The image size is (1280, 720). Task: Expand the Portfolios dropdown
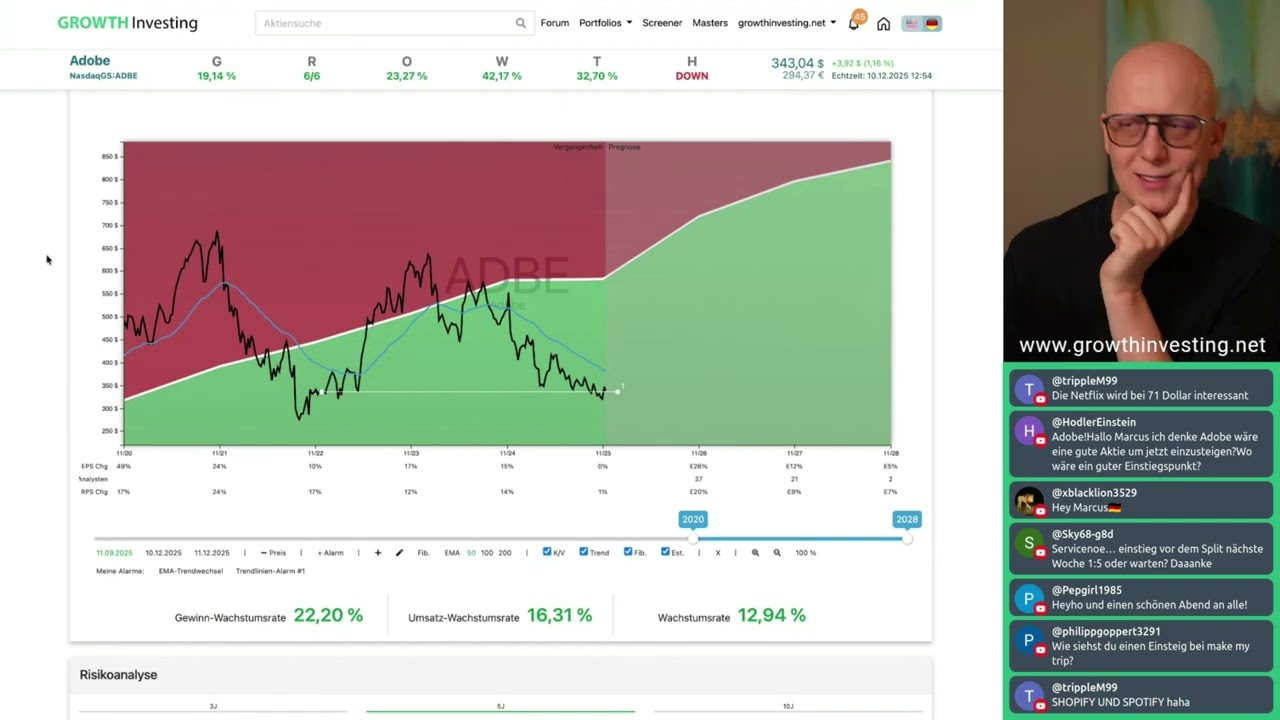[x=605, y=23]
